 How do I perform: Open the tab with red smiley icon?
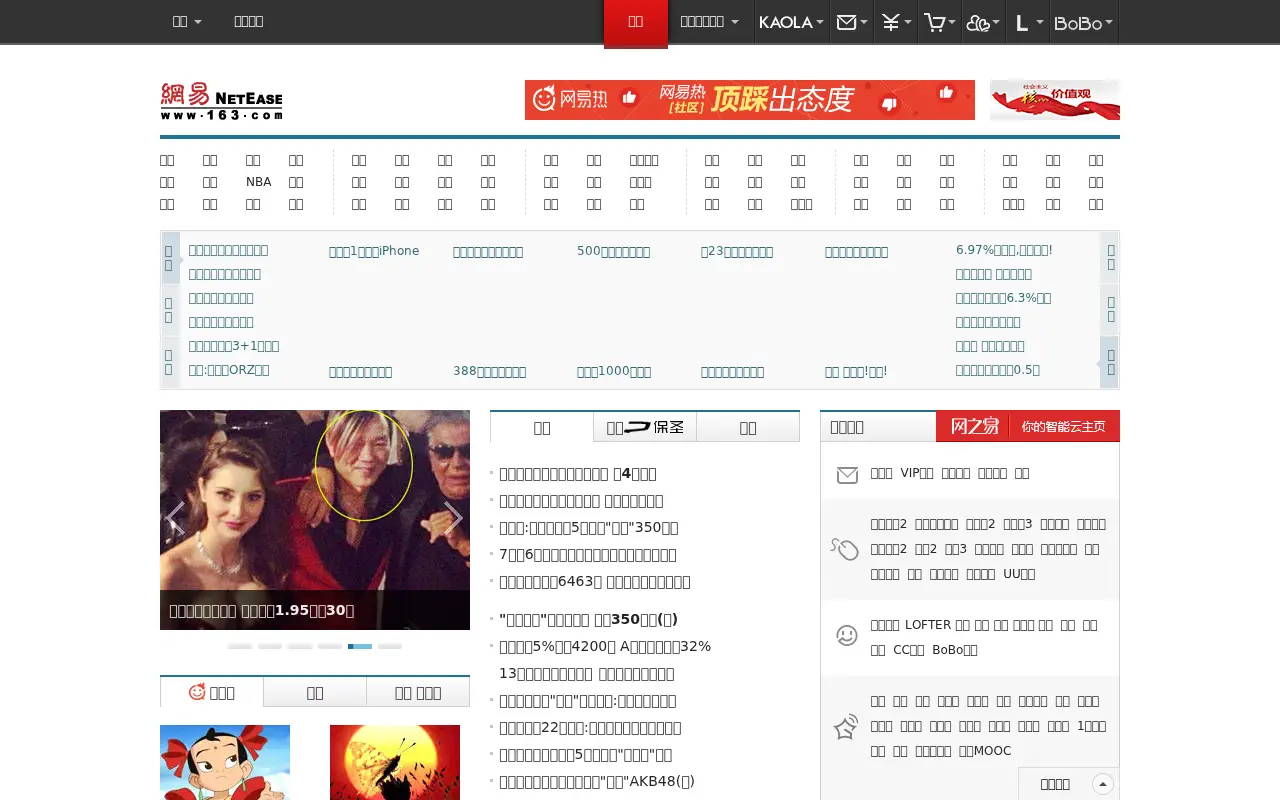(x=212, y=692)
